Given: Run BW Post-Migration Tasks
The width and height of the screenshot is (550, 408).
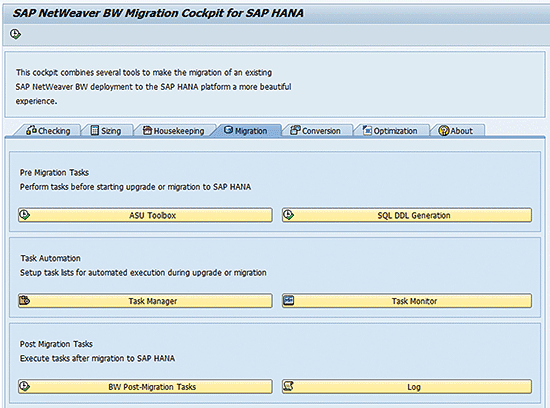Looking at the screenshot, I should 145,387.
